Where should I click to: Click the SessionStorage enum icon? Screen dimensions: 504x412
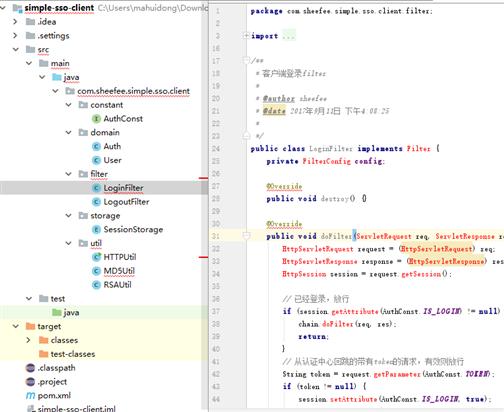point(96,229)
